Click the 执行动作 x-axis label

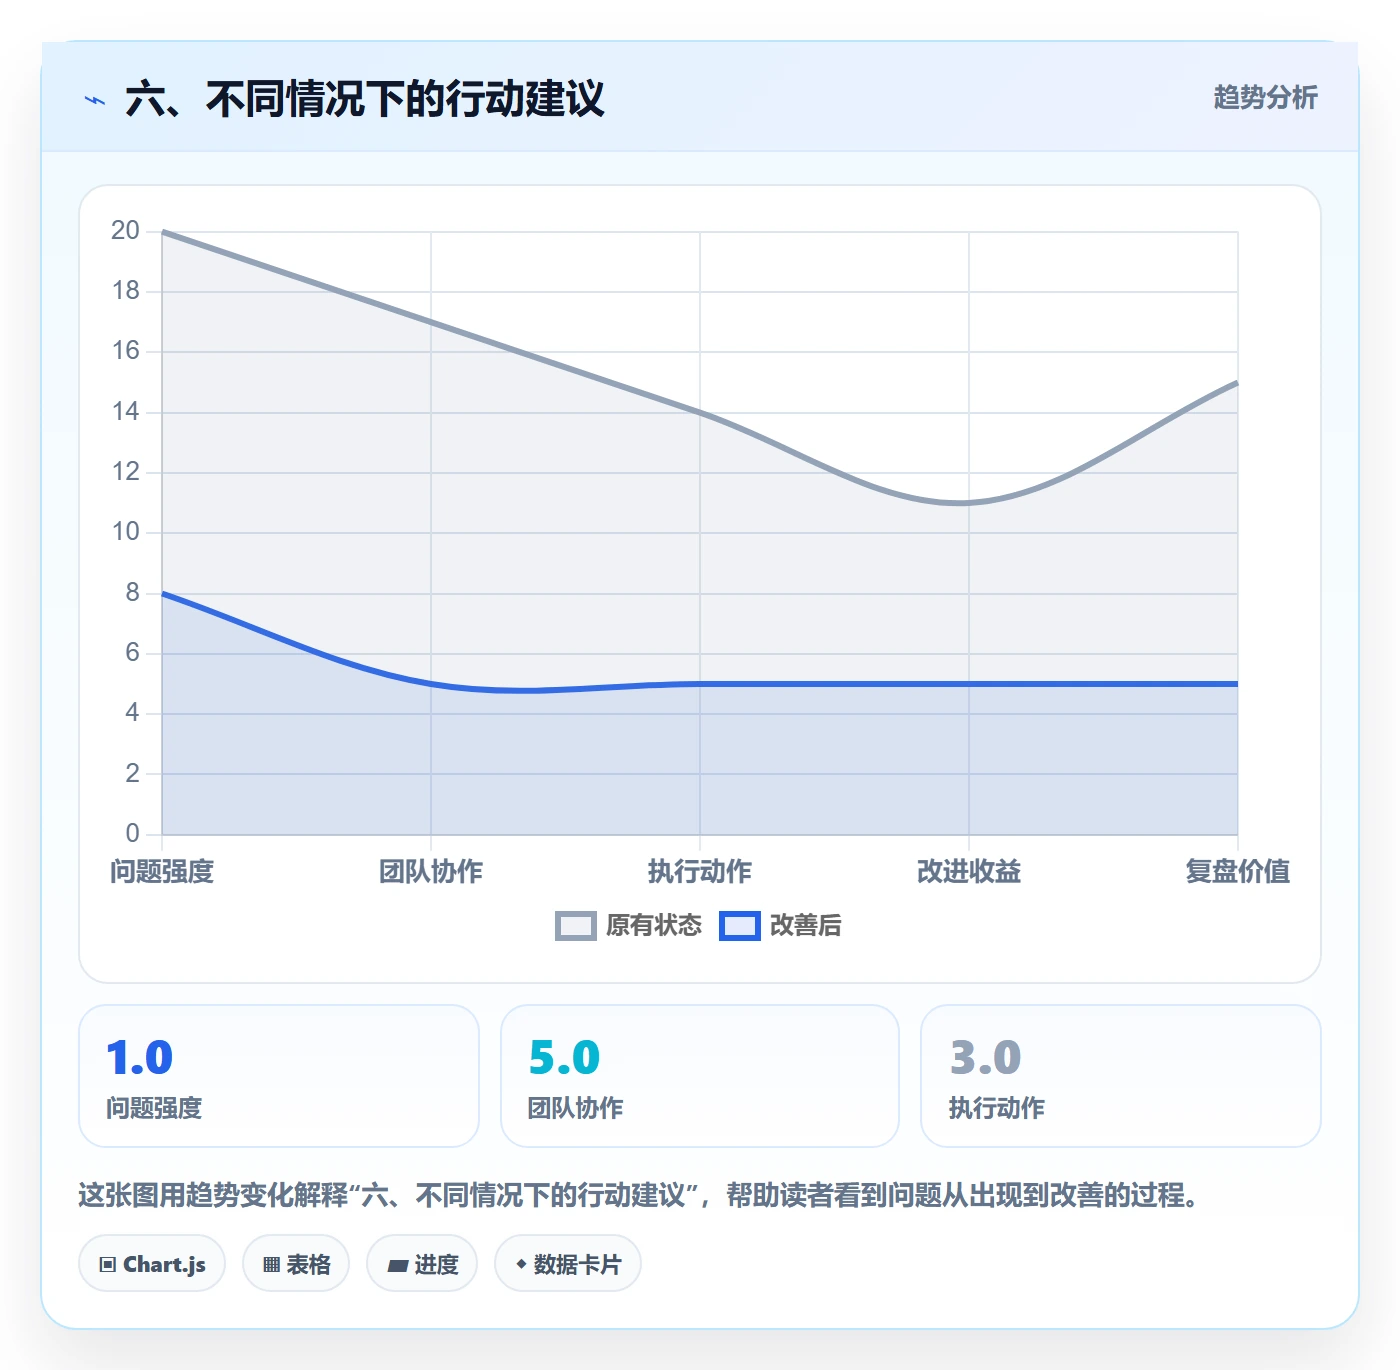pos(700,872)
